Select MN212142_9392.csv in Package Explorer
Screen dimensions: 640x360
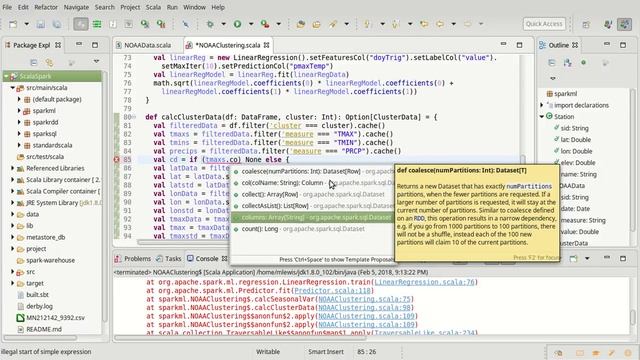click(x=51, y=317)
